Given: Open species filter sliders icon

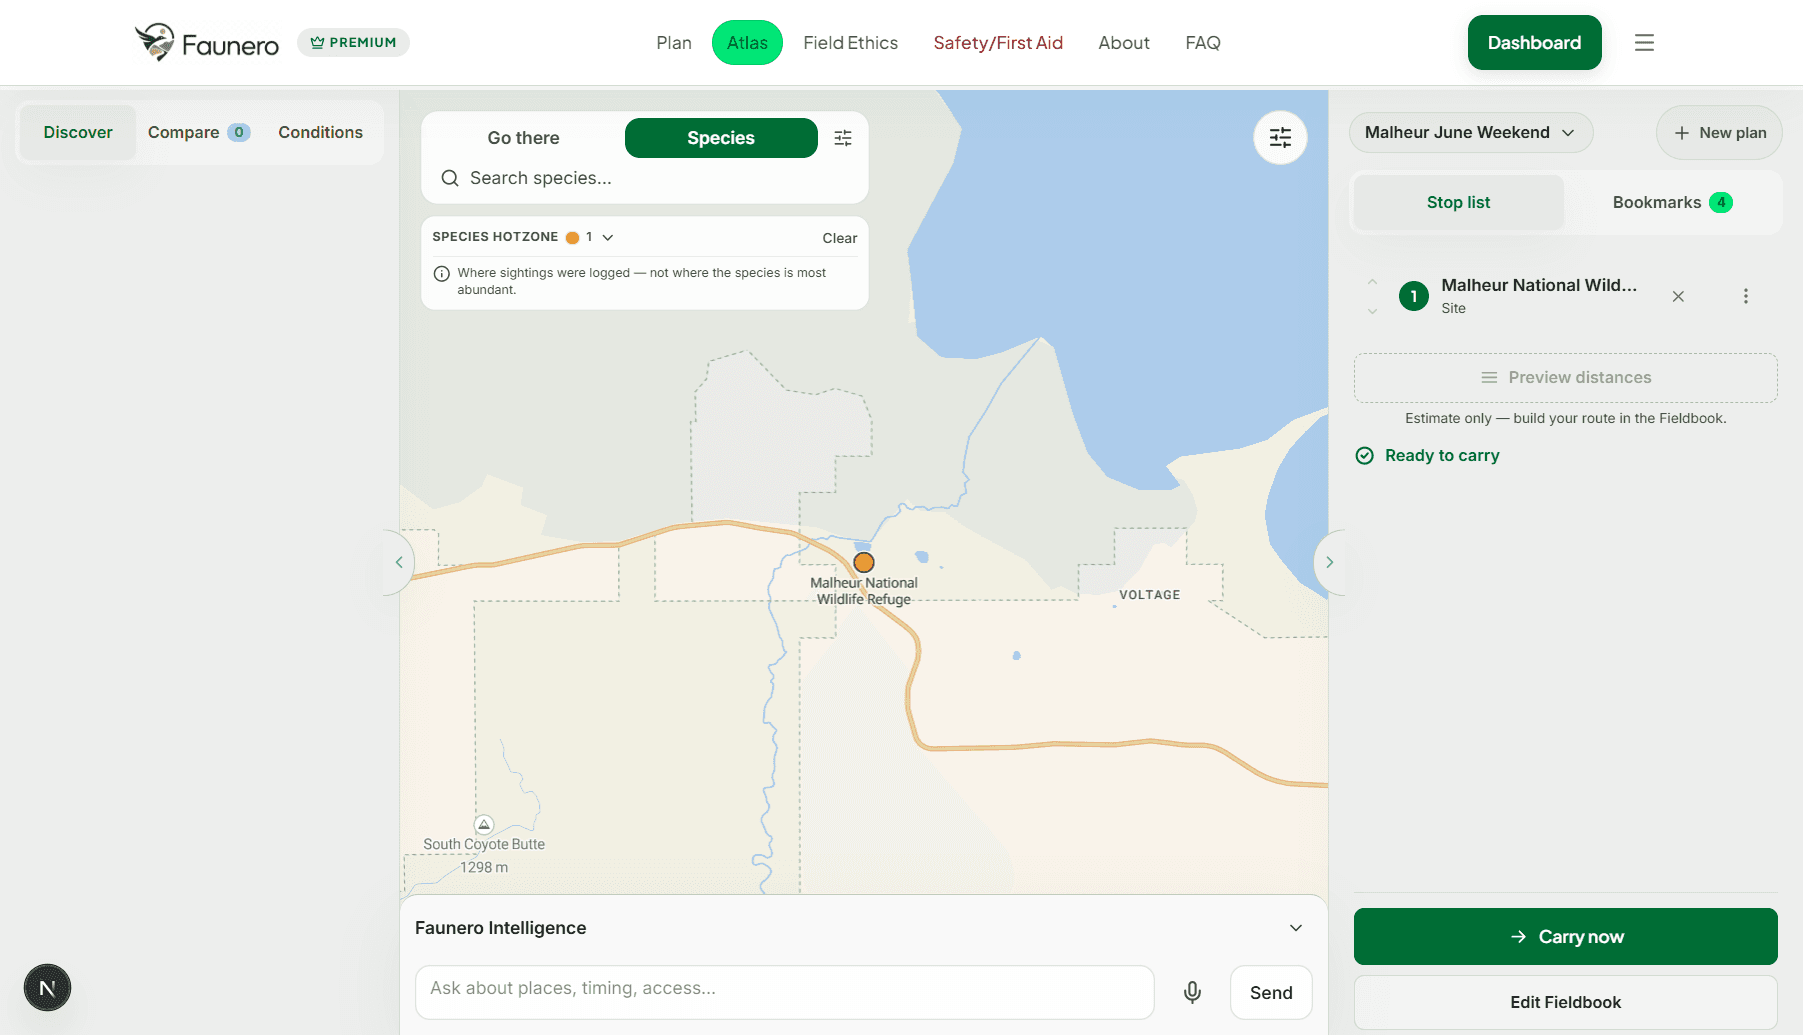Looking at the screenshot, I should tap(843, 138).
